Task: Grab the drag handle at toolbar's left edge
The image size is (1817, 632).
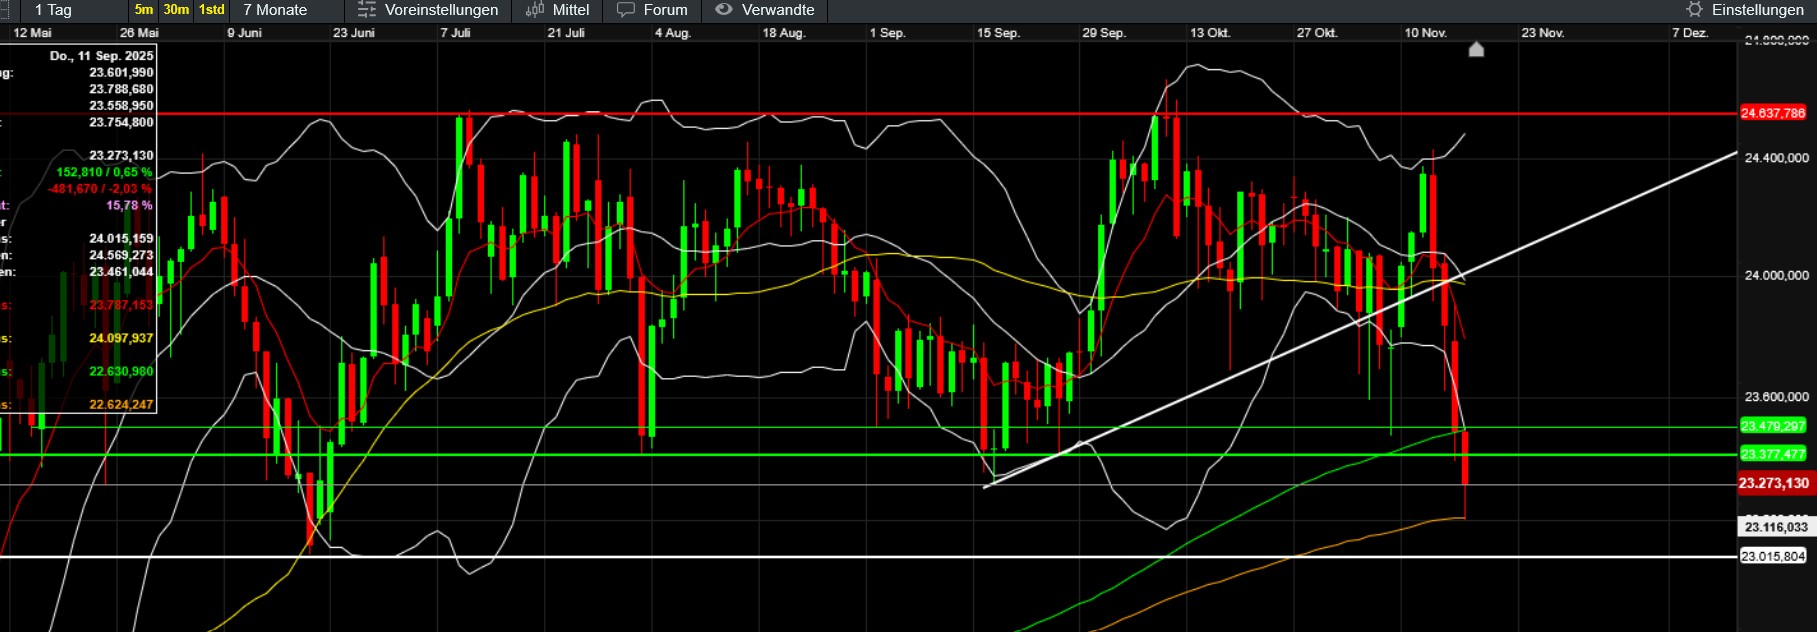Action: pos(4,10)
